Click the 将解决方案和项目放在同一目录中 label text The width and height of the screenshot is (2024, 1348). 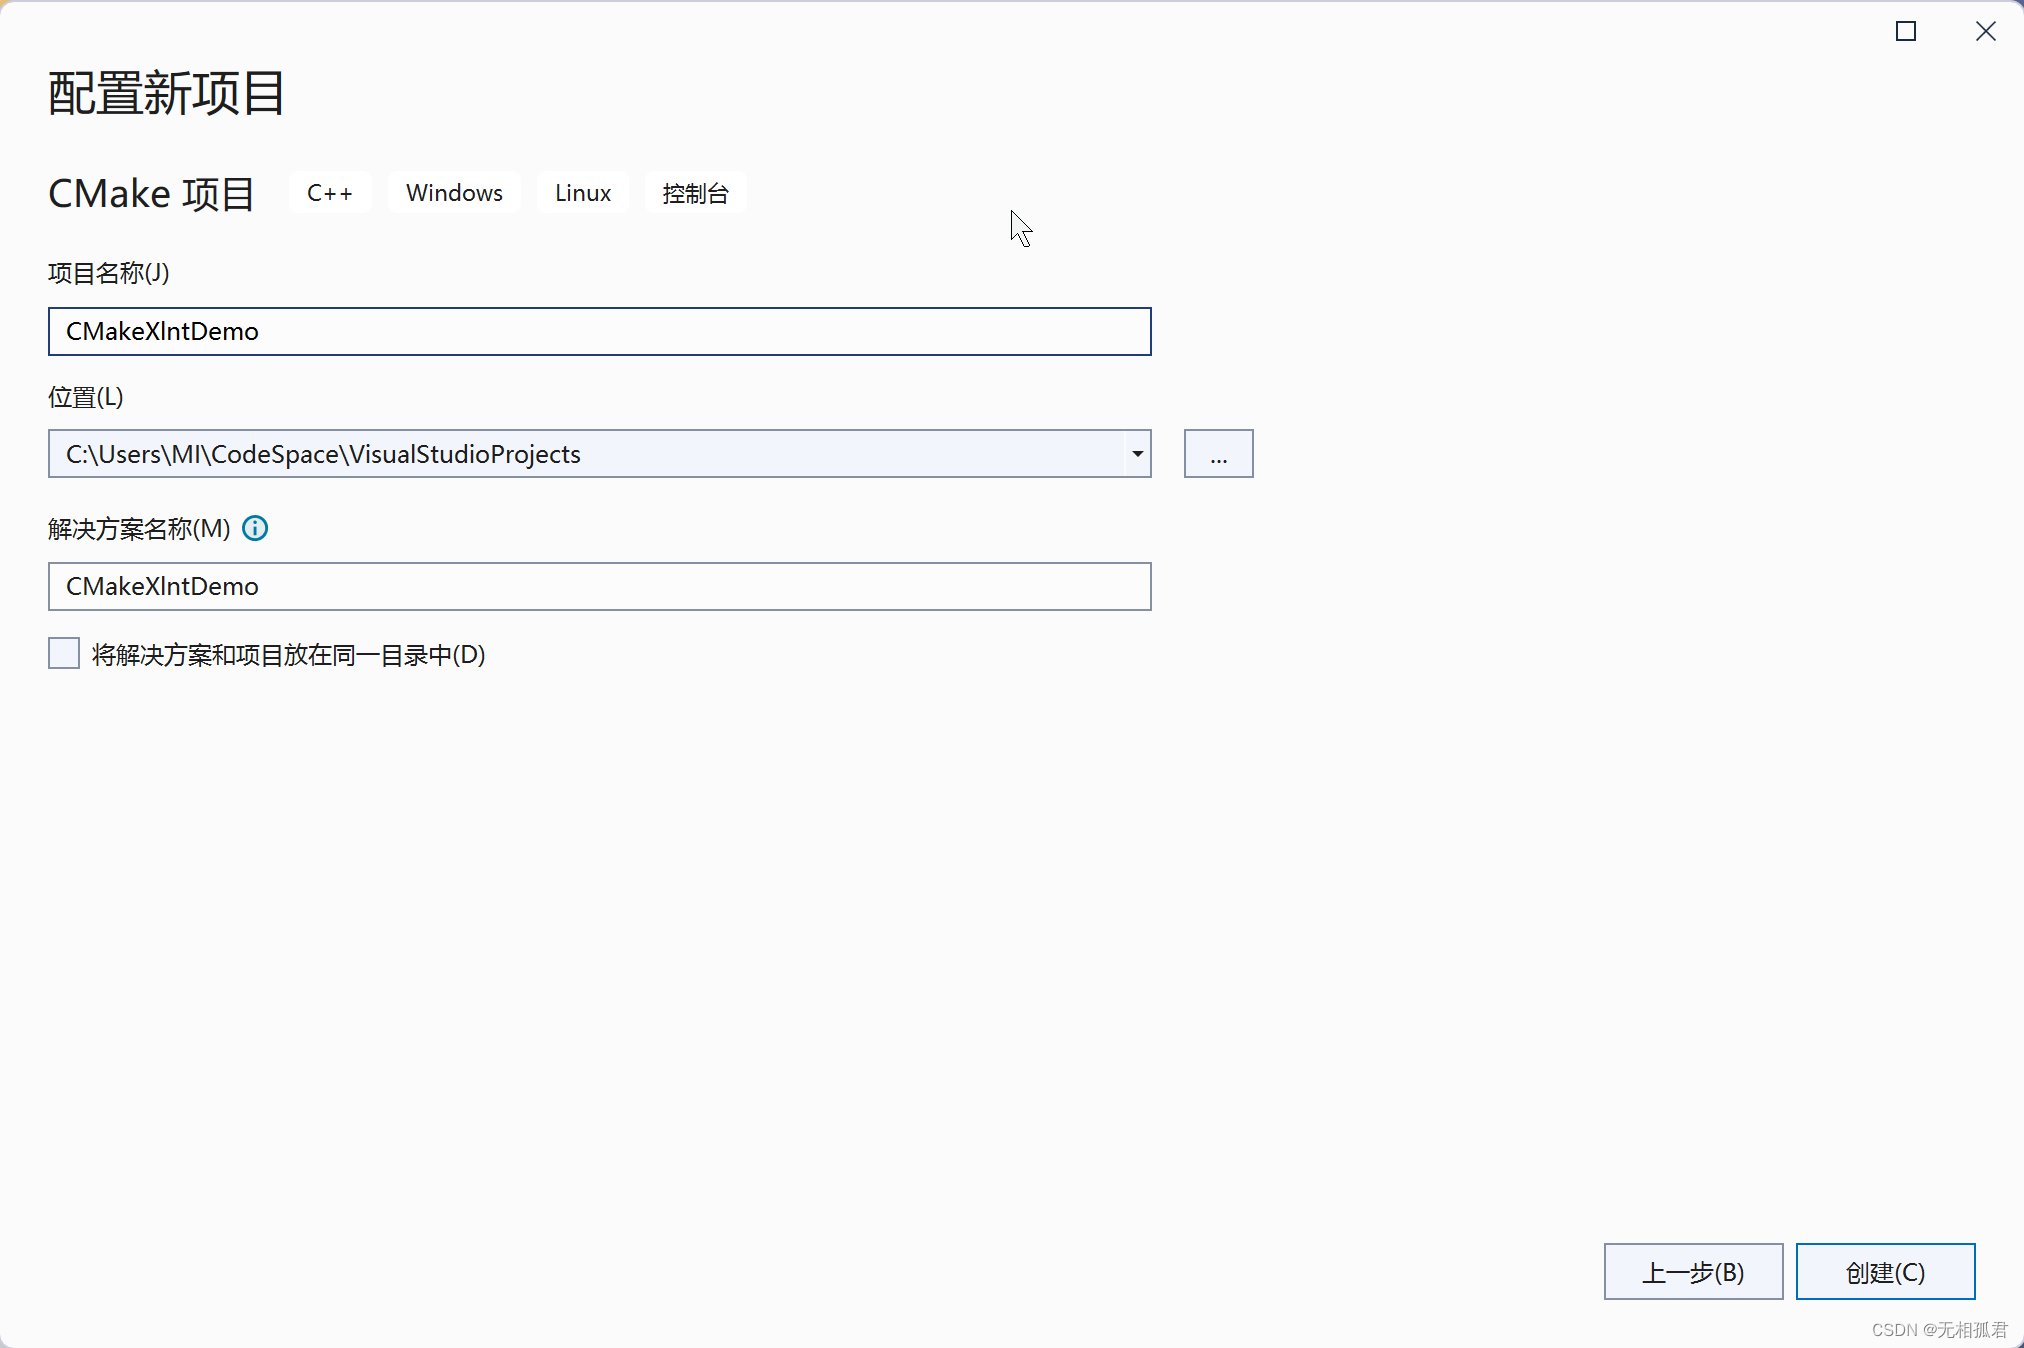pos(288,655)
